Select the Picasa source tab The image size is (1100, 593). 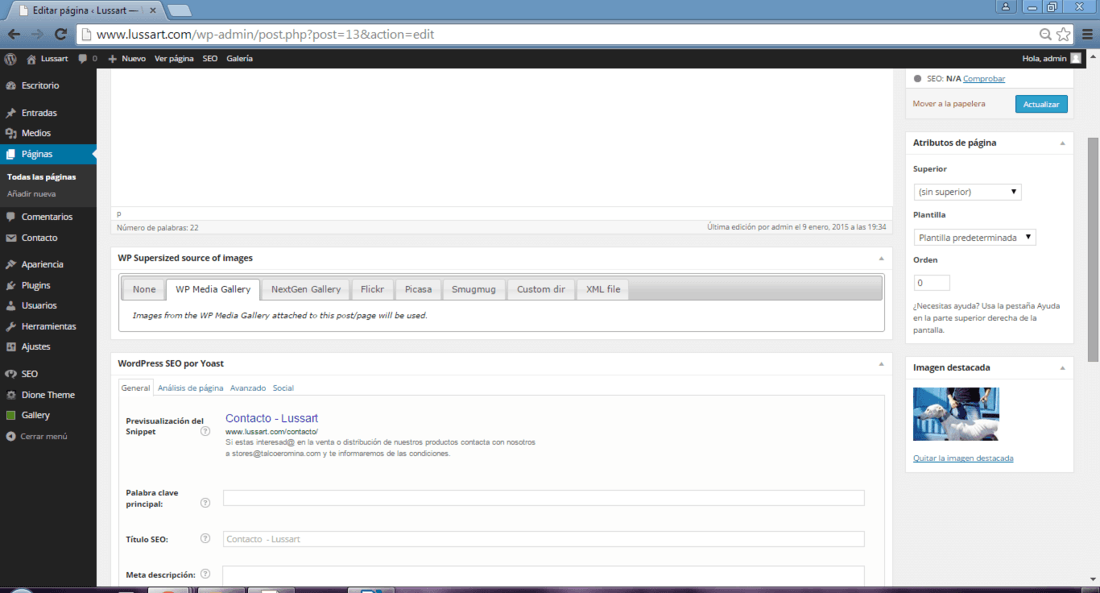point(418,289)
